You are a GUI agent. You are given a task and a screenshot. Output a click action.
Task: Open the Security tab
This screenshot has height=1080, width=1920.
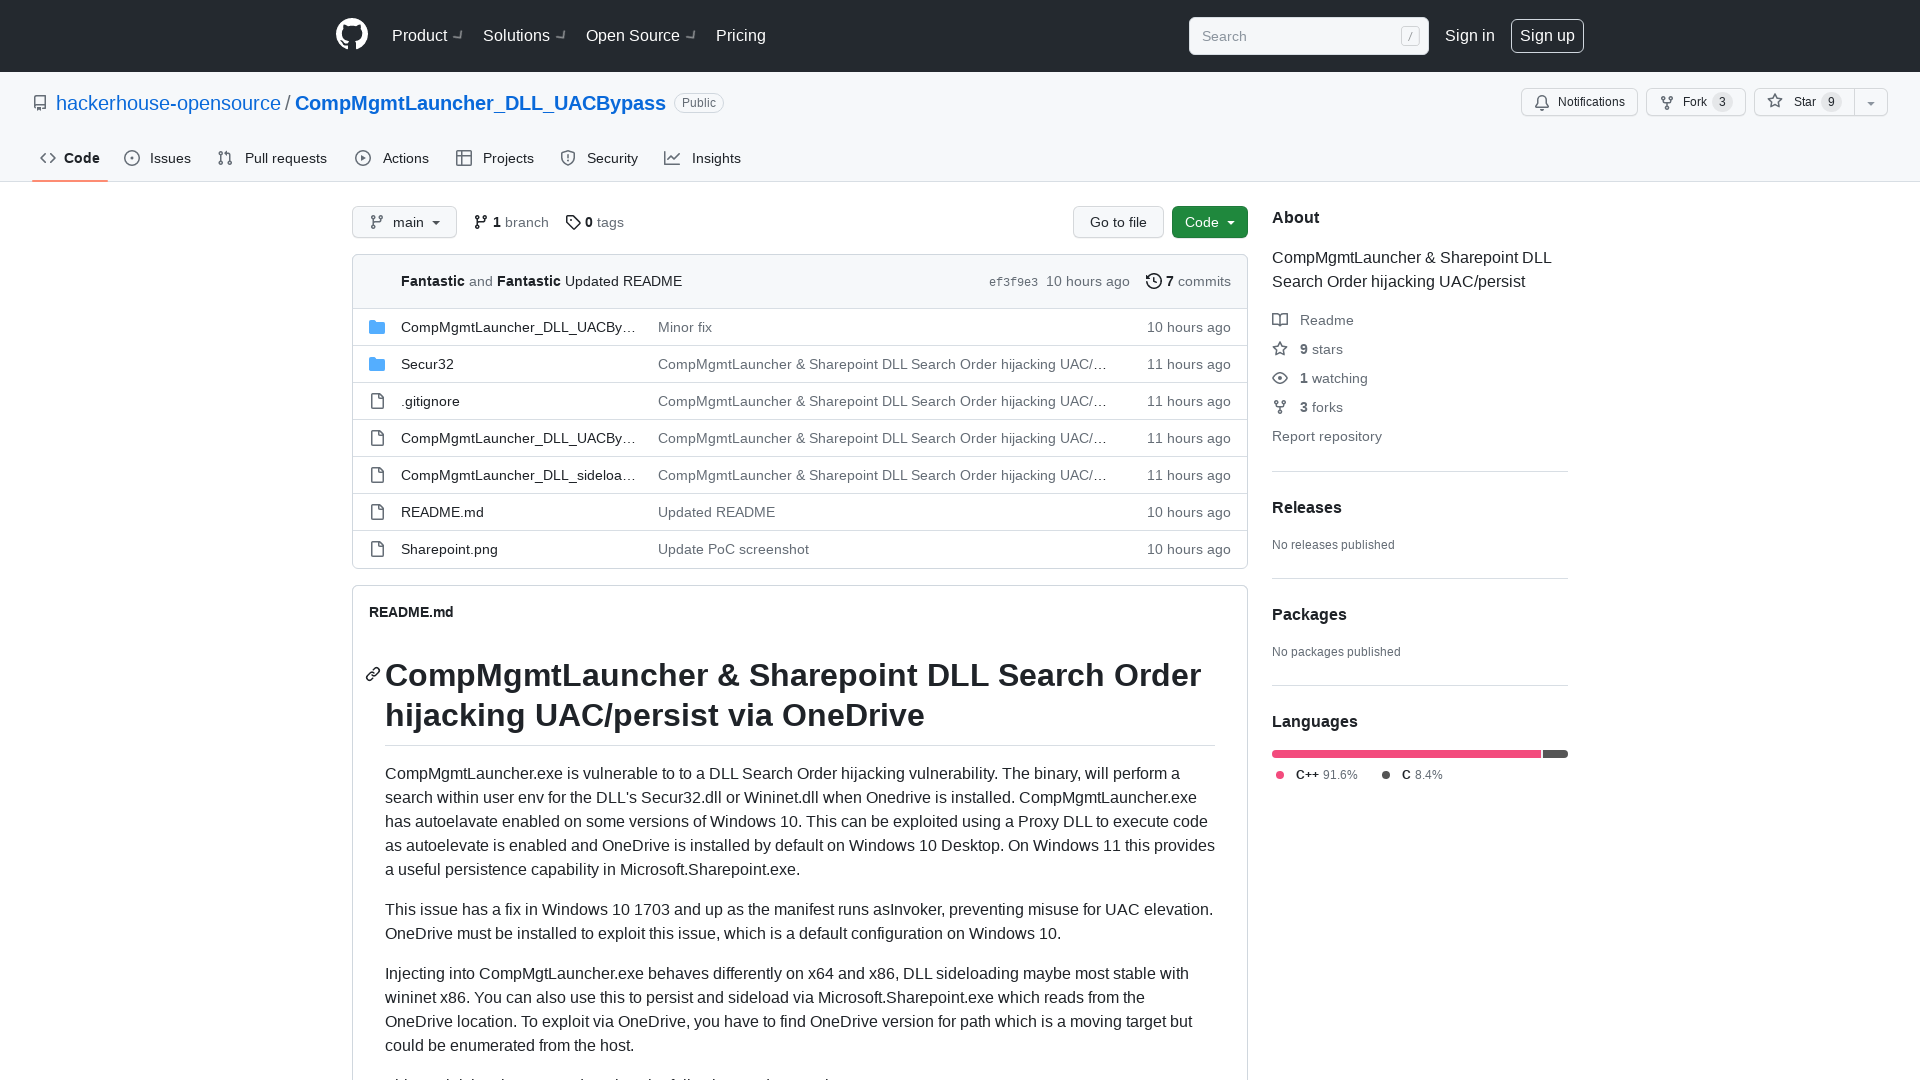click(x=599, y=158)
